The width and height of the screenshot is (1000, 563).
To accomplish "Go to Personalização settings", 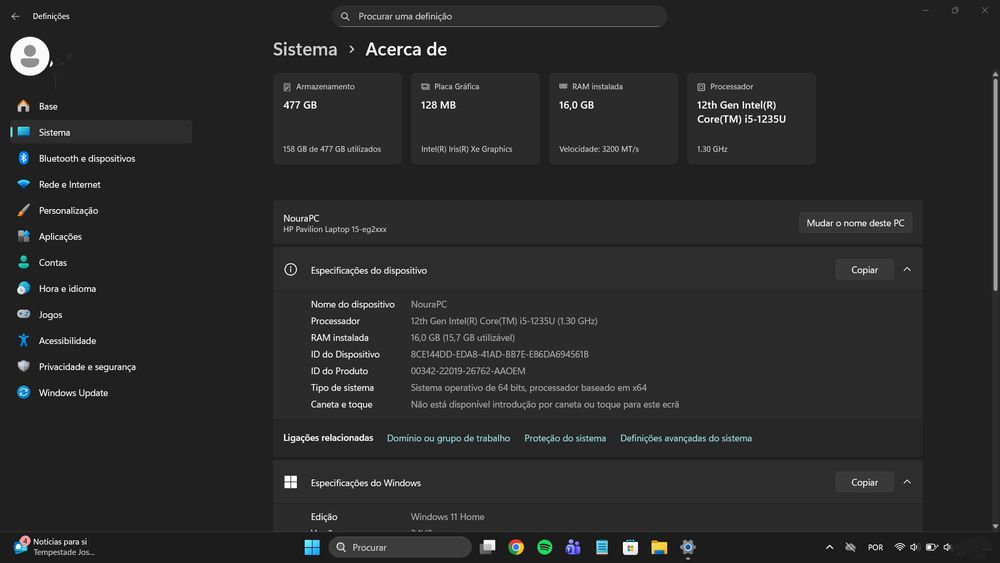I will [x=101, y=210].
